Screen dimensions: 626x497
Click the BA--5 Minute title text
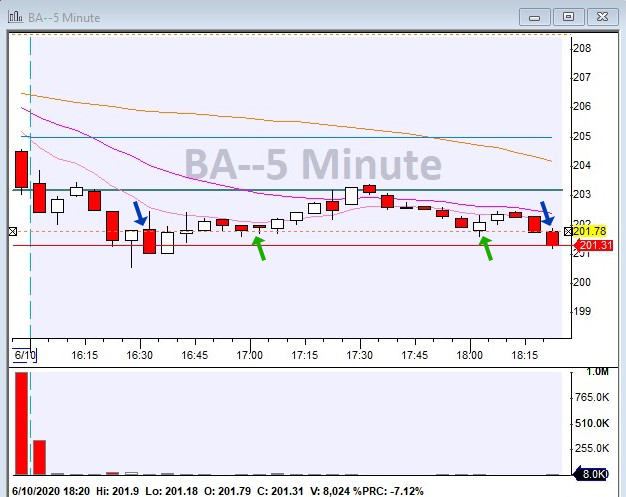(64, 18)
